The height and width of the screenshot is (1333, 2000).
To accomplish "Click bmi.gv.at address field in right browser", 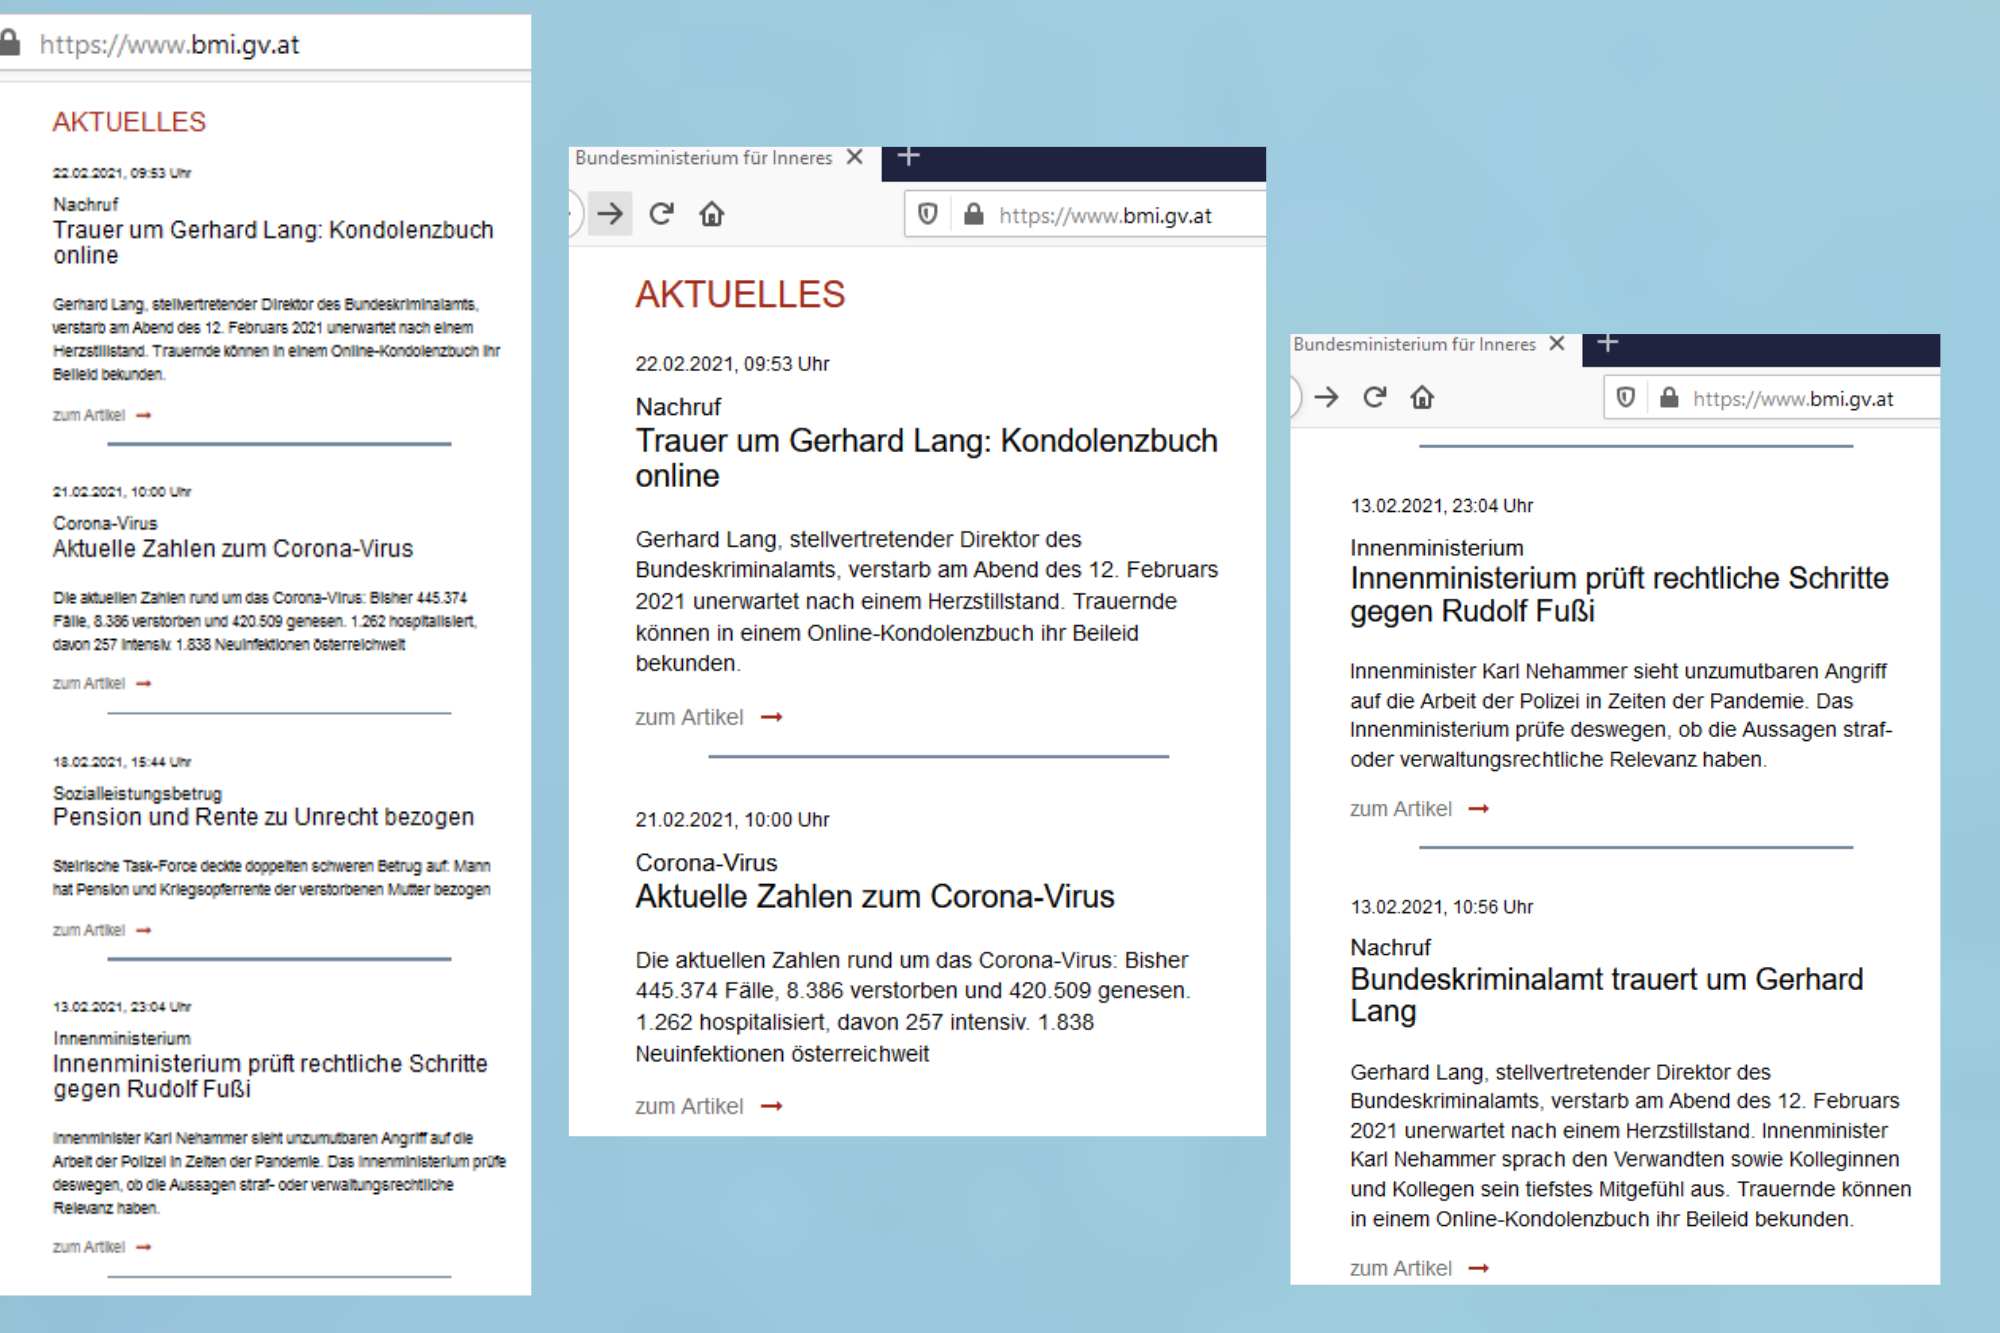I will (x=1792, y=399).
